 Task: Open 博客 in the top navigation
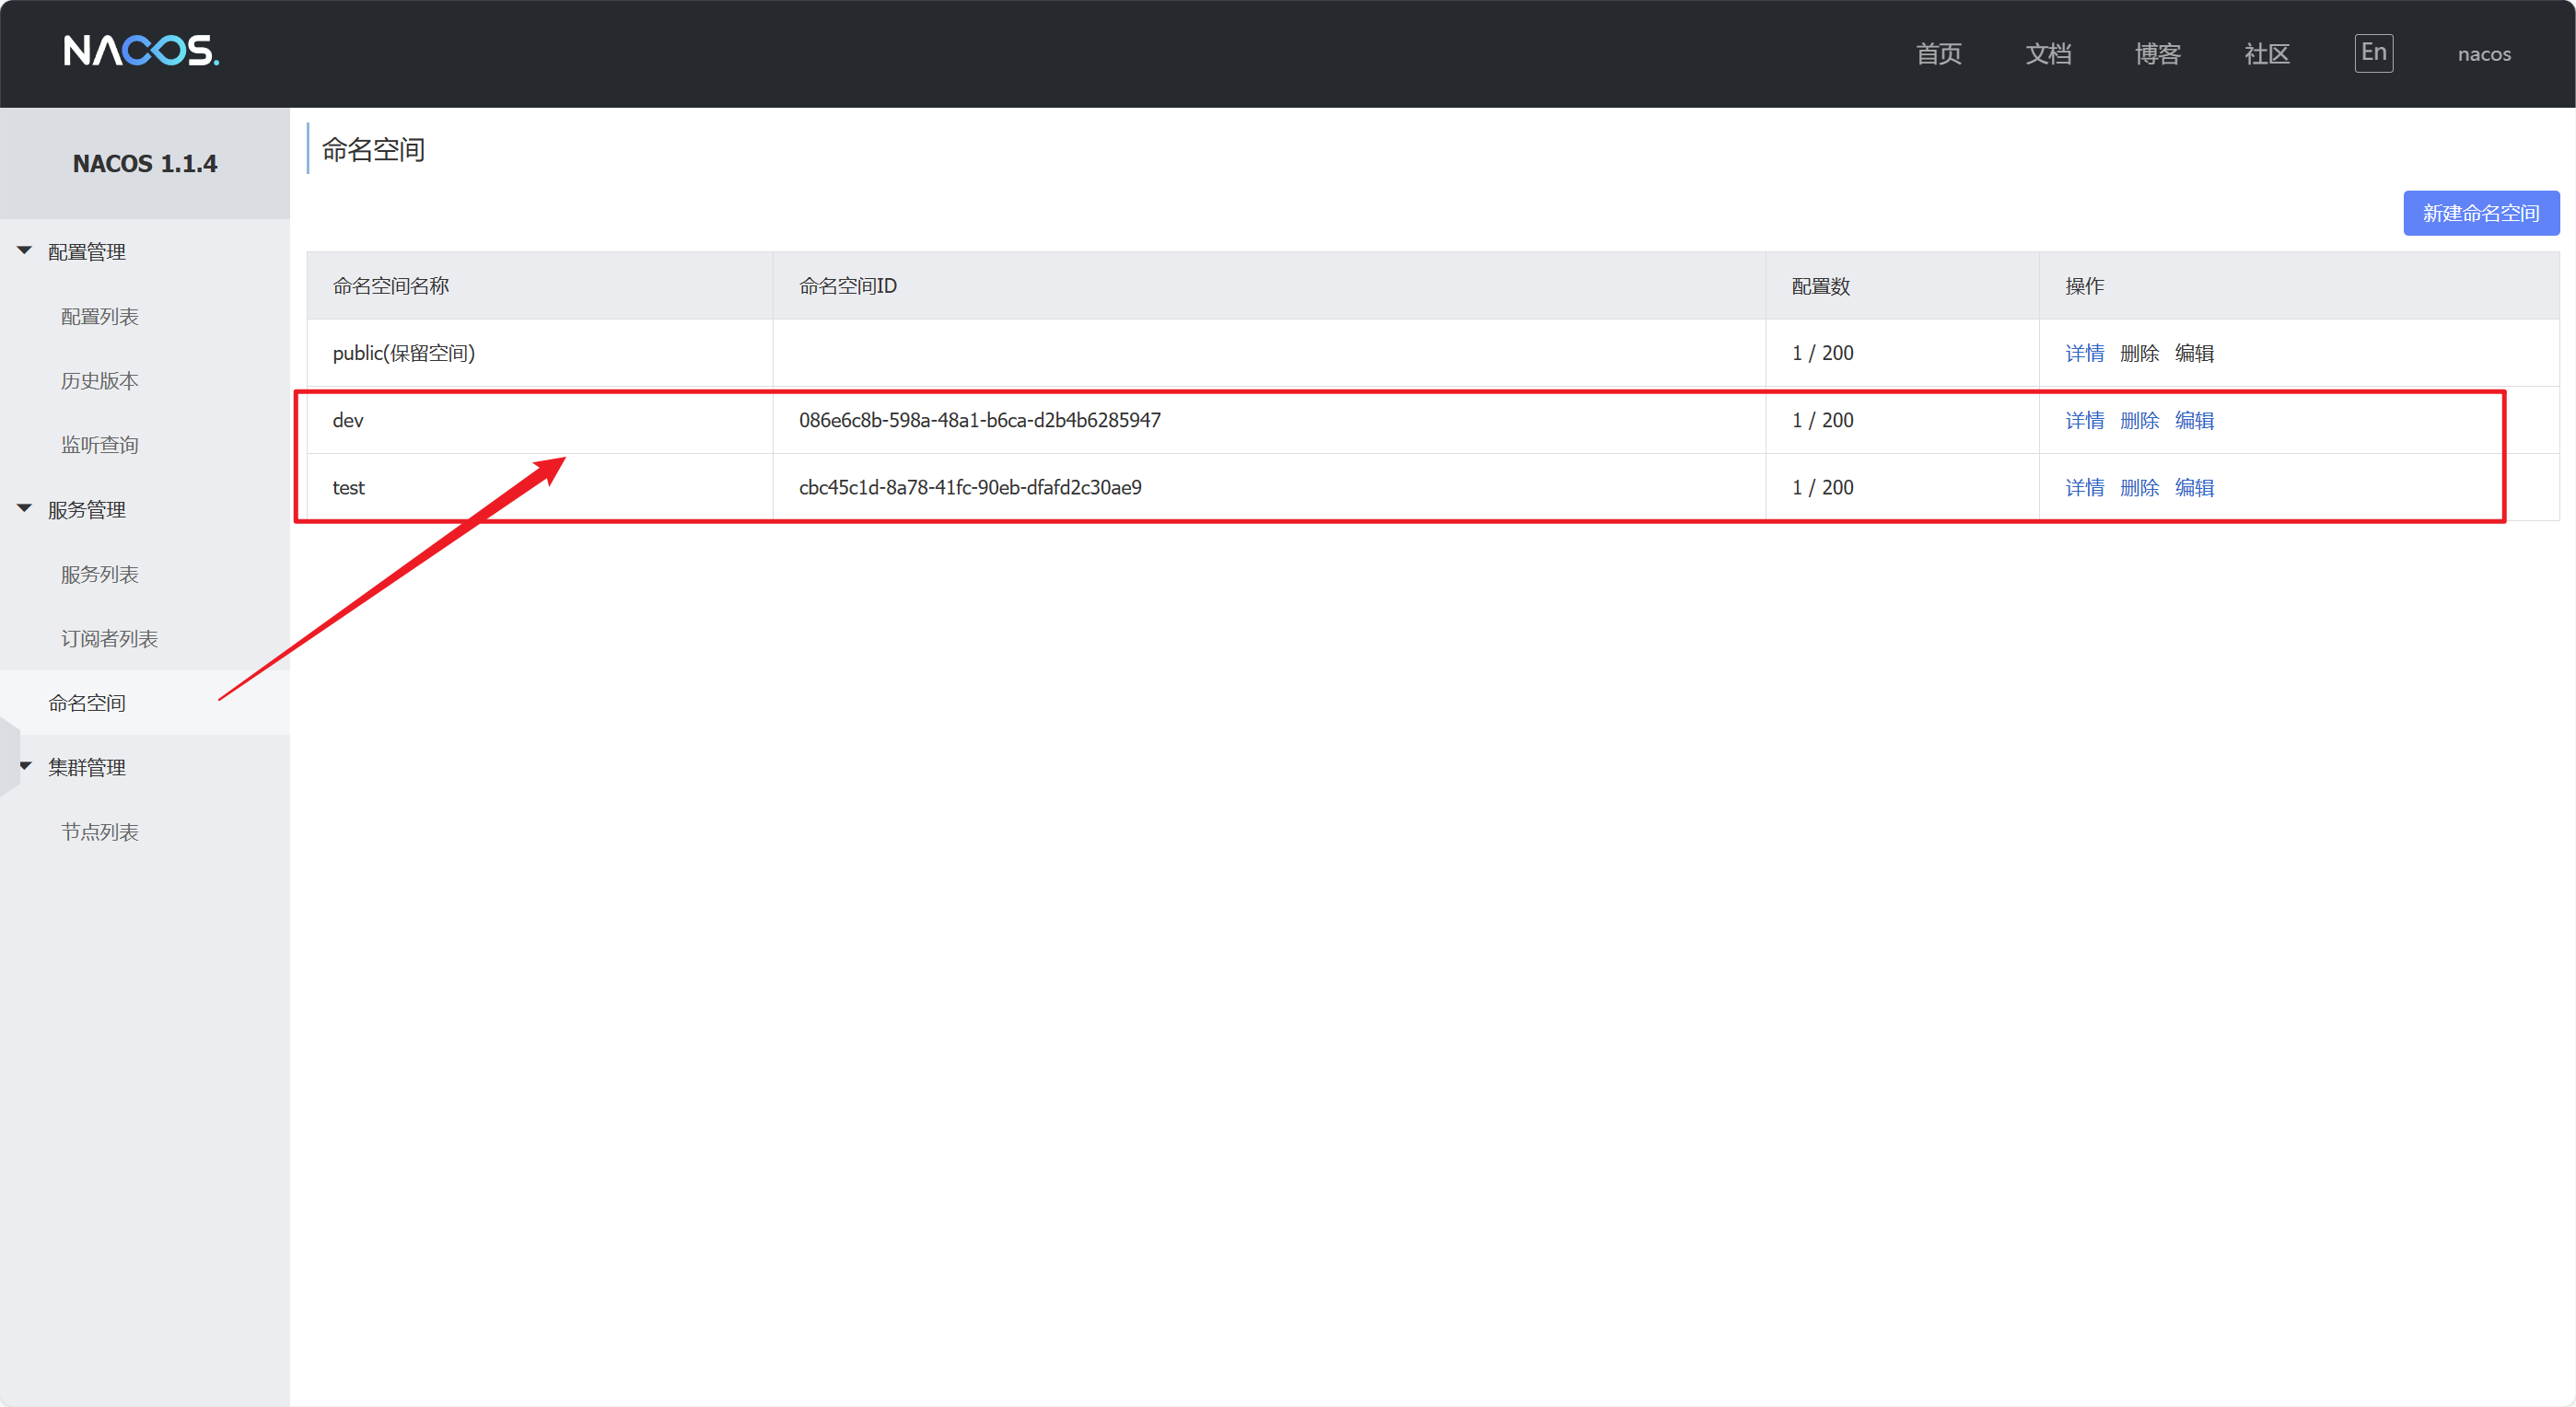coord(2157,53)
